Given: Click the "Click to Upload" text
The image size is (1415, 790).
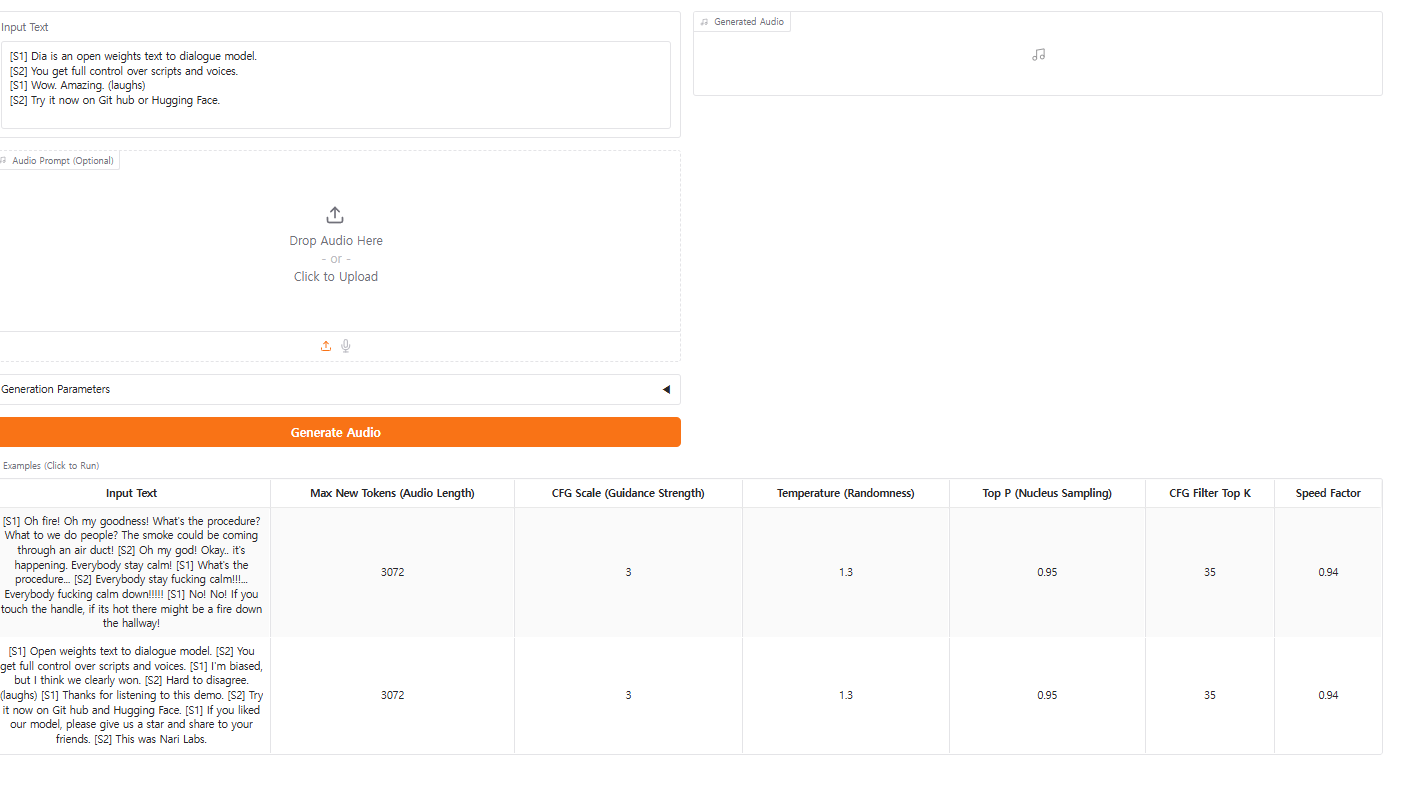Looking at the screenshot, I should tap(336, 277).
